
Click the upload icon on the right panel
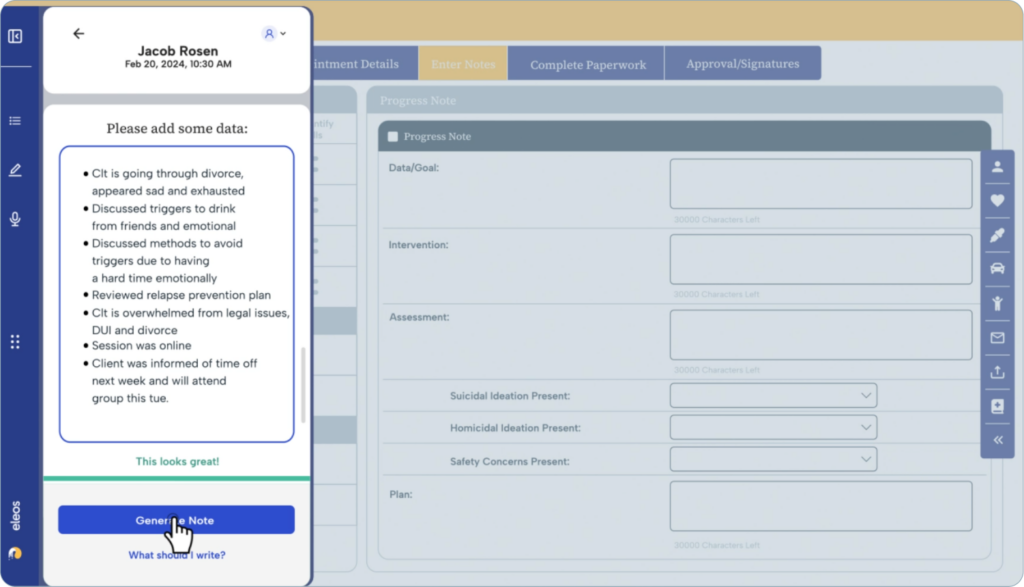pos(997,372)
